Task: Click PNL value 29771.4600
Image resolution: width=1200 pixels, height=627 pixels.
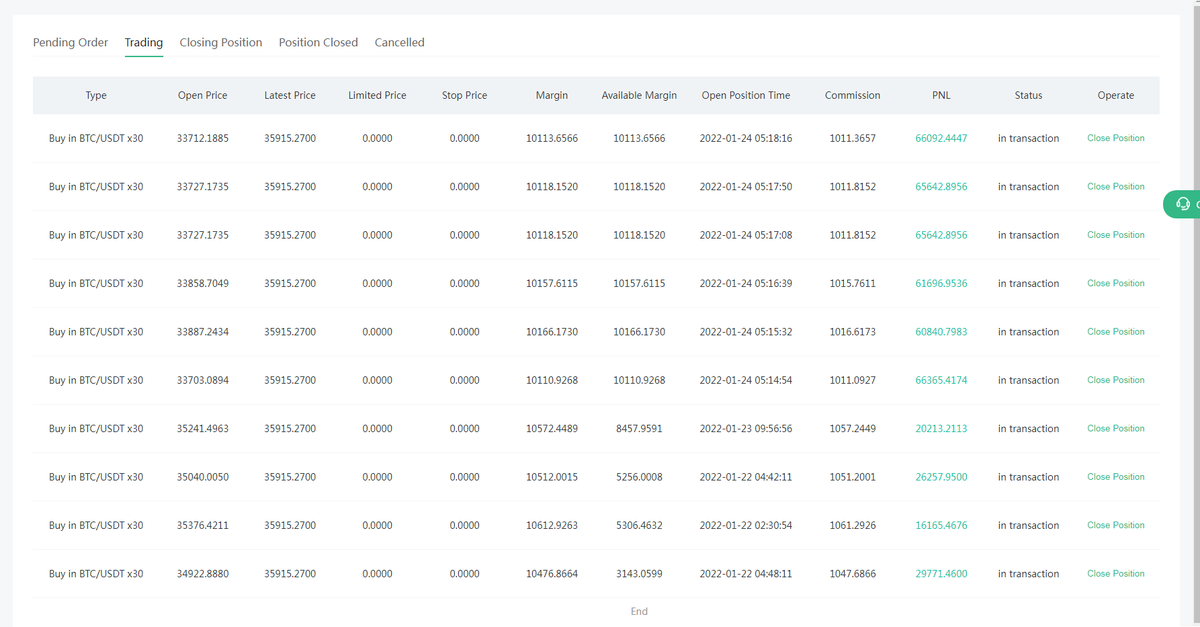Action: [941, 574]
